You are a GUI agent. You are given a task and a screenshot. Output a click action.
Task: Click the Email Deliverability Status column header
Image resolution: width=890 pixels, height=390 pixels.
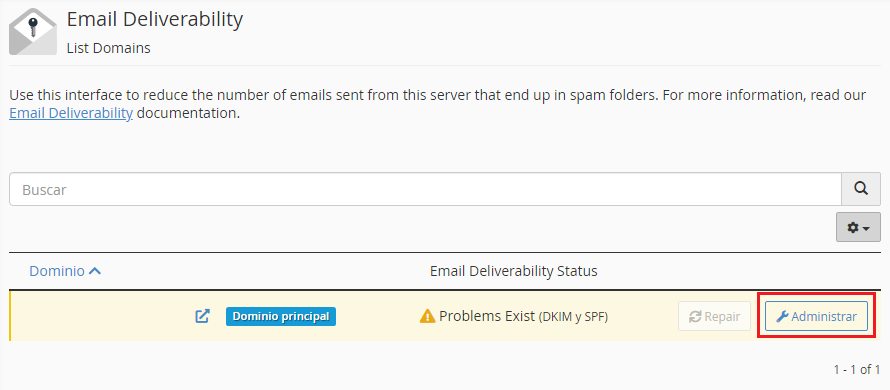pos(514,271)
